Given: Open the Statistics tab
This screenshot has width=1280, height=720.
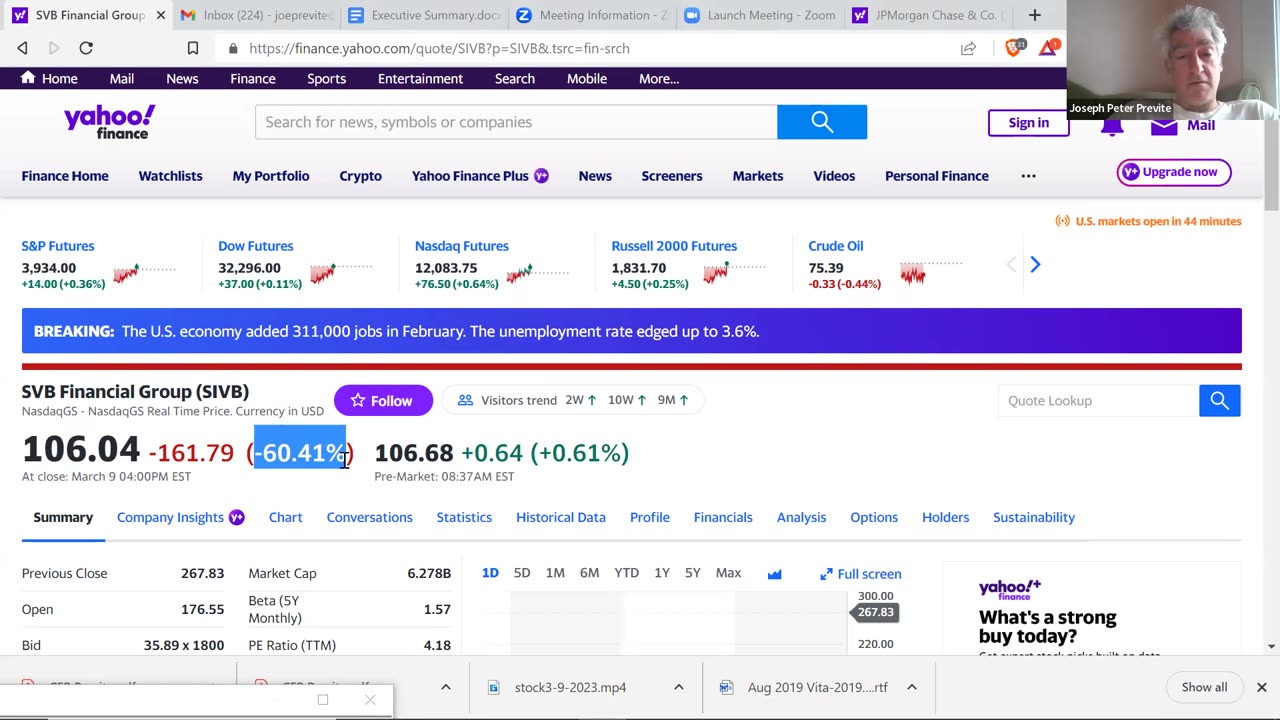Looking at the screenshot, I should click(x=464, y=517).
